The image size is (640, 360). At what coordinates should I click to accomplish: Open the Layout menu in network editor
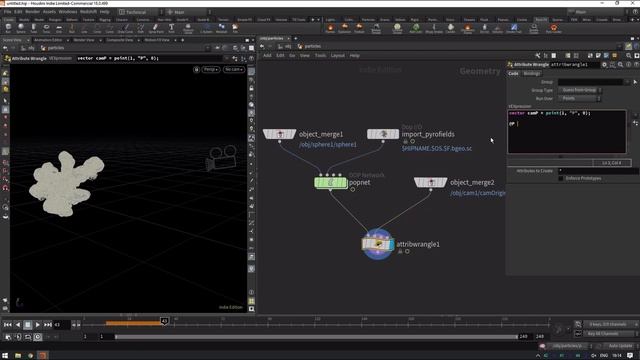[x=338, y=56]
